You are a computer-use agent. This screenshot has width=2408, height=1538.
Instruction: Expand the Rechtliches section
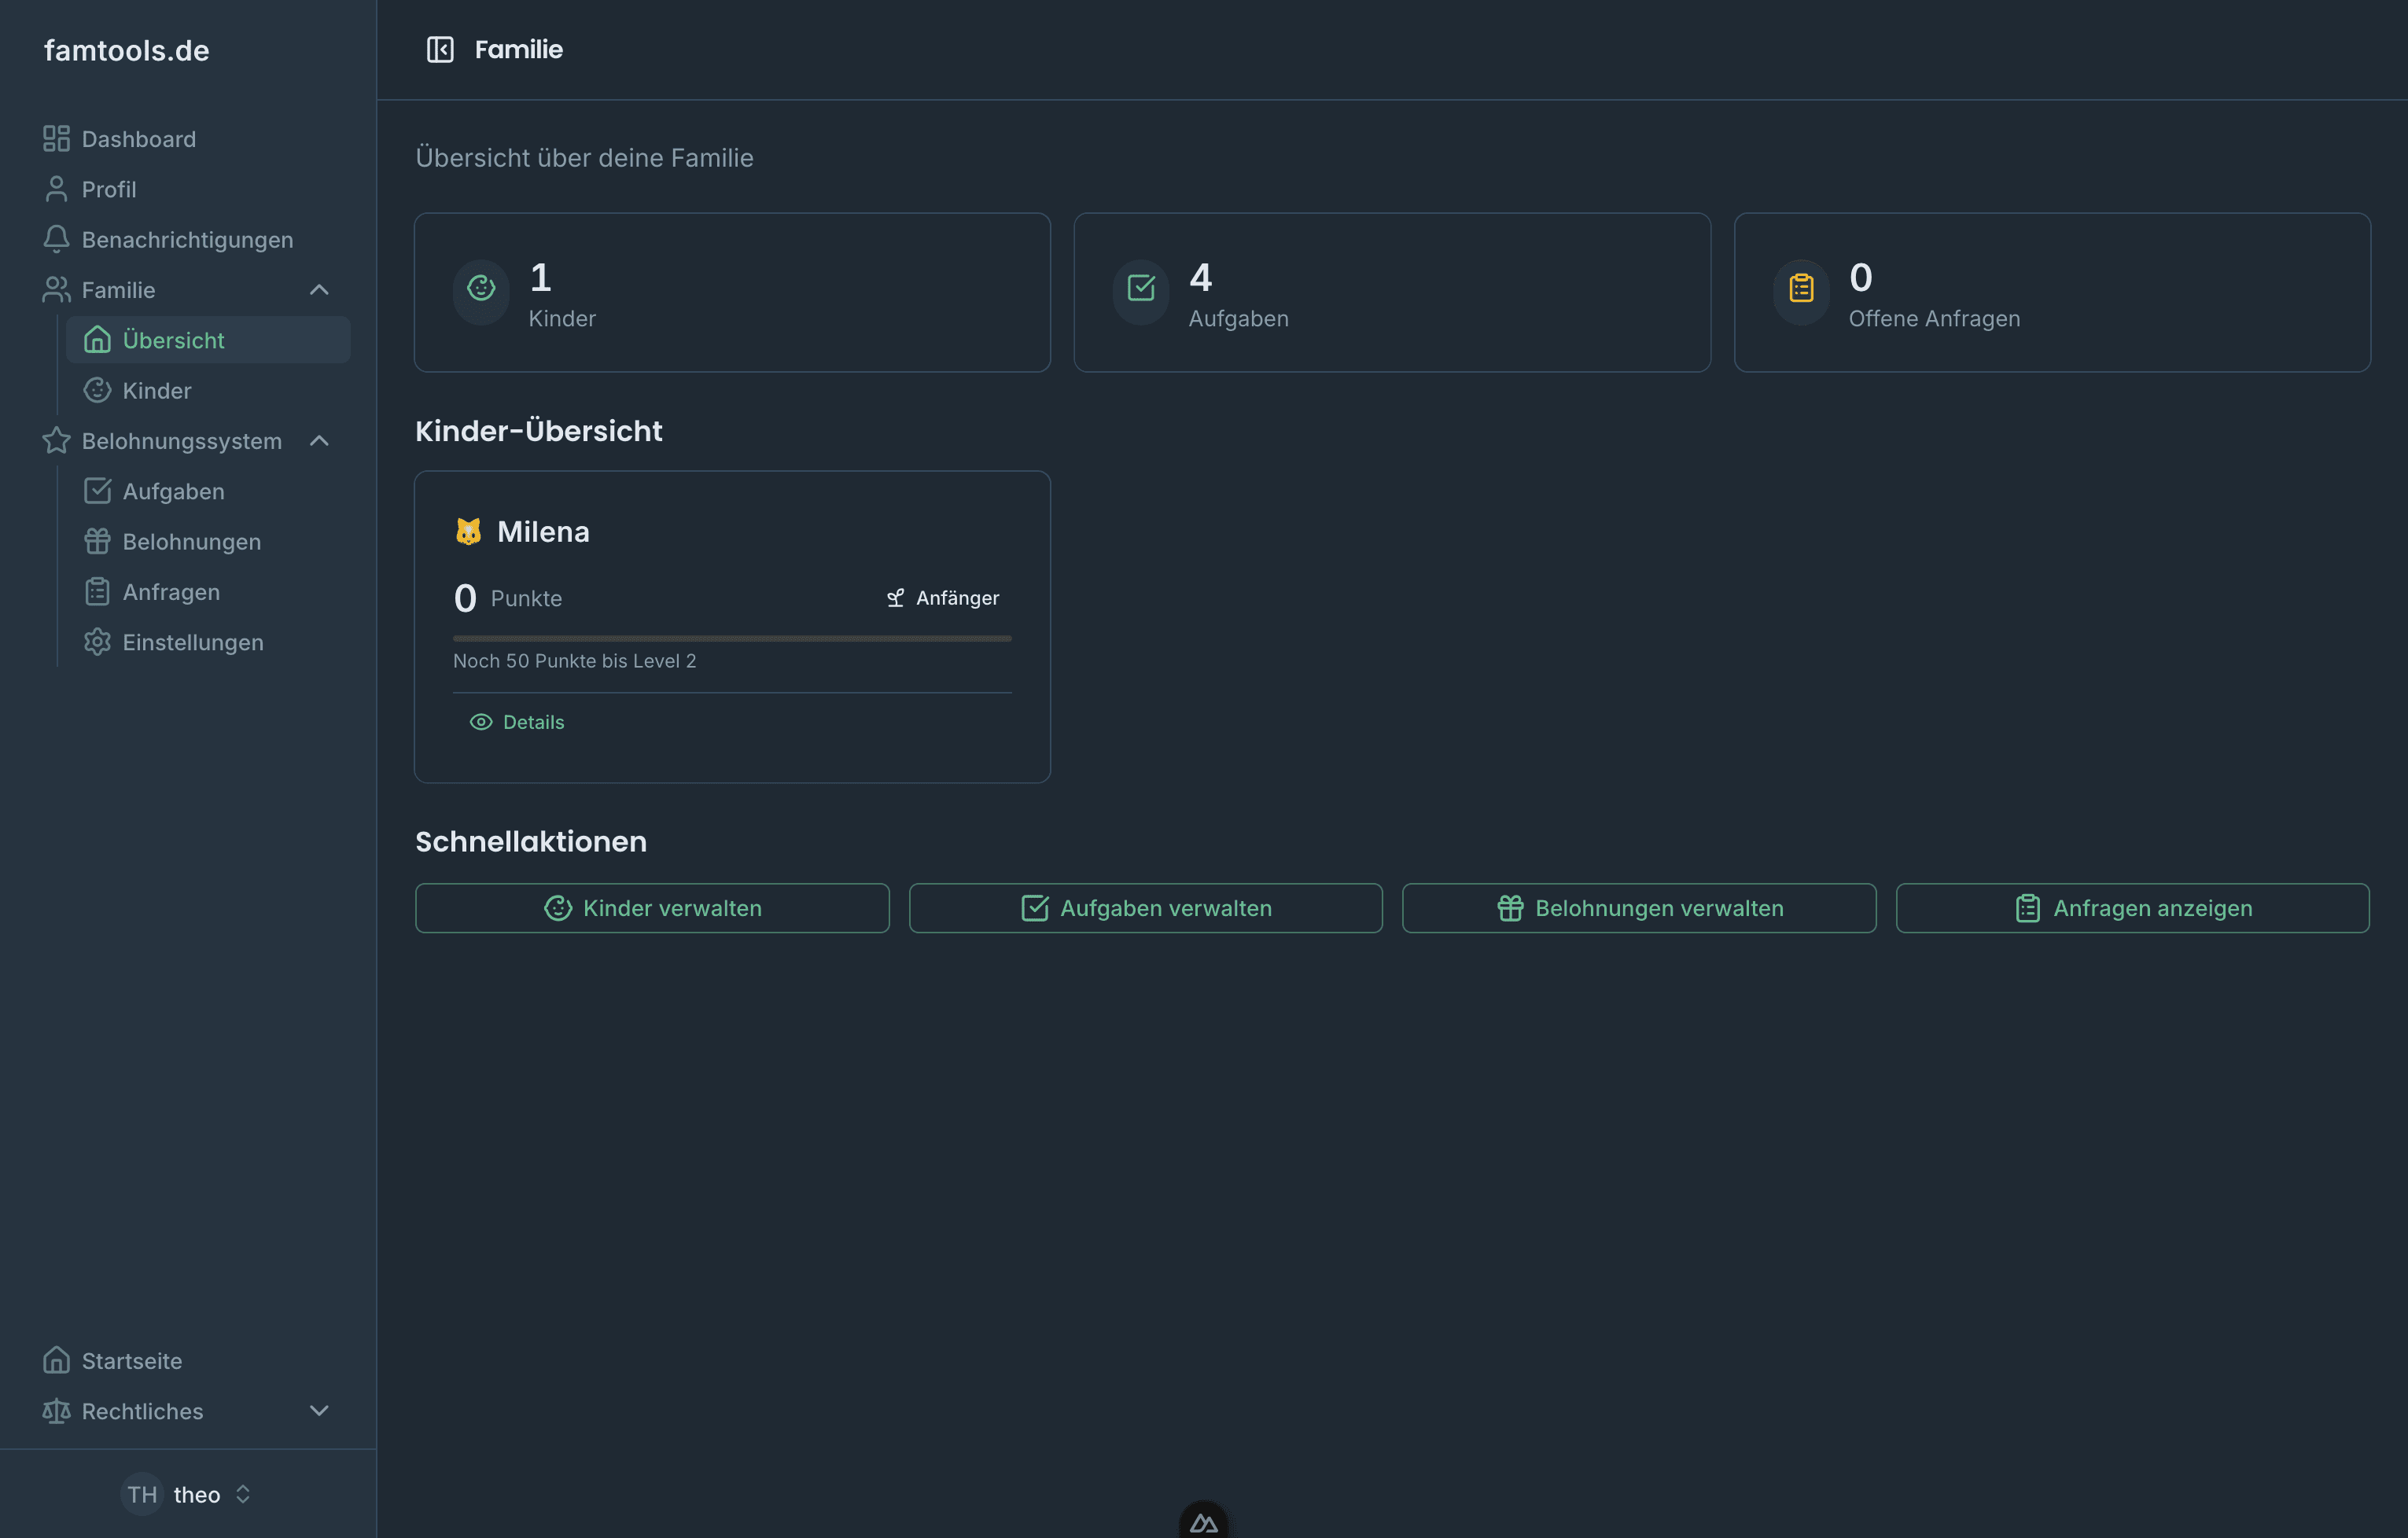click(319, 1410)
